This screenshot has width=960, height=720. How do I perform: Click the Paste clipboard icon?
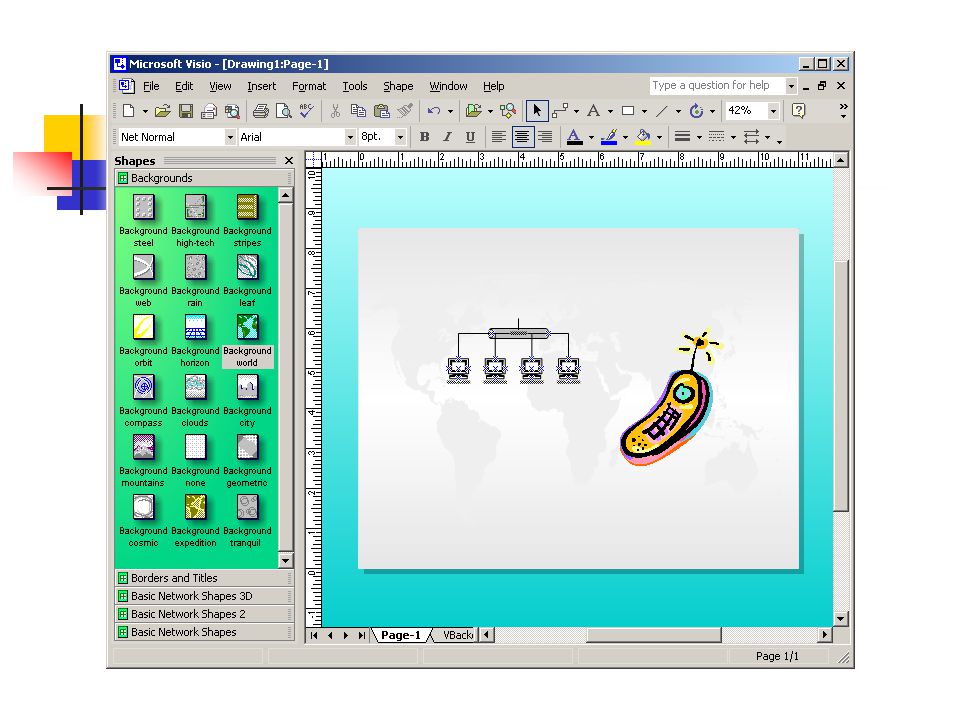[381, 111]
